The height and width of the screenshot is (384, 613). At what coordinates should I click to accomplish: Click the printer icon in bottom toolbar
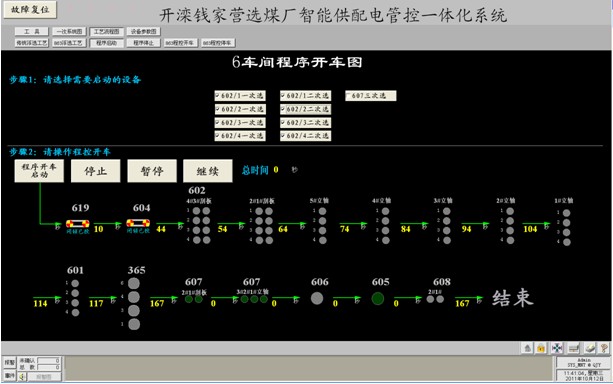coord(574,347)
